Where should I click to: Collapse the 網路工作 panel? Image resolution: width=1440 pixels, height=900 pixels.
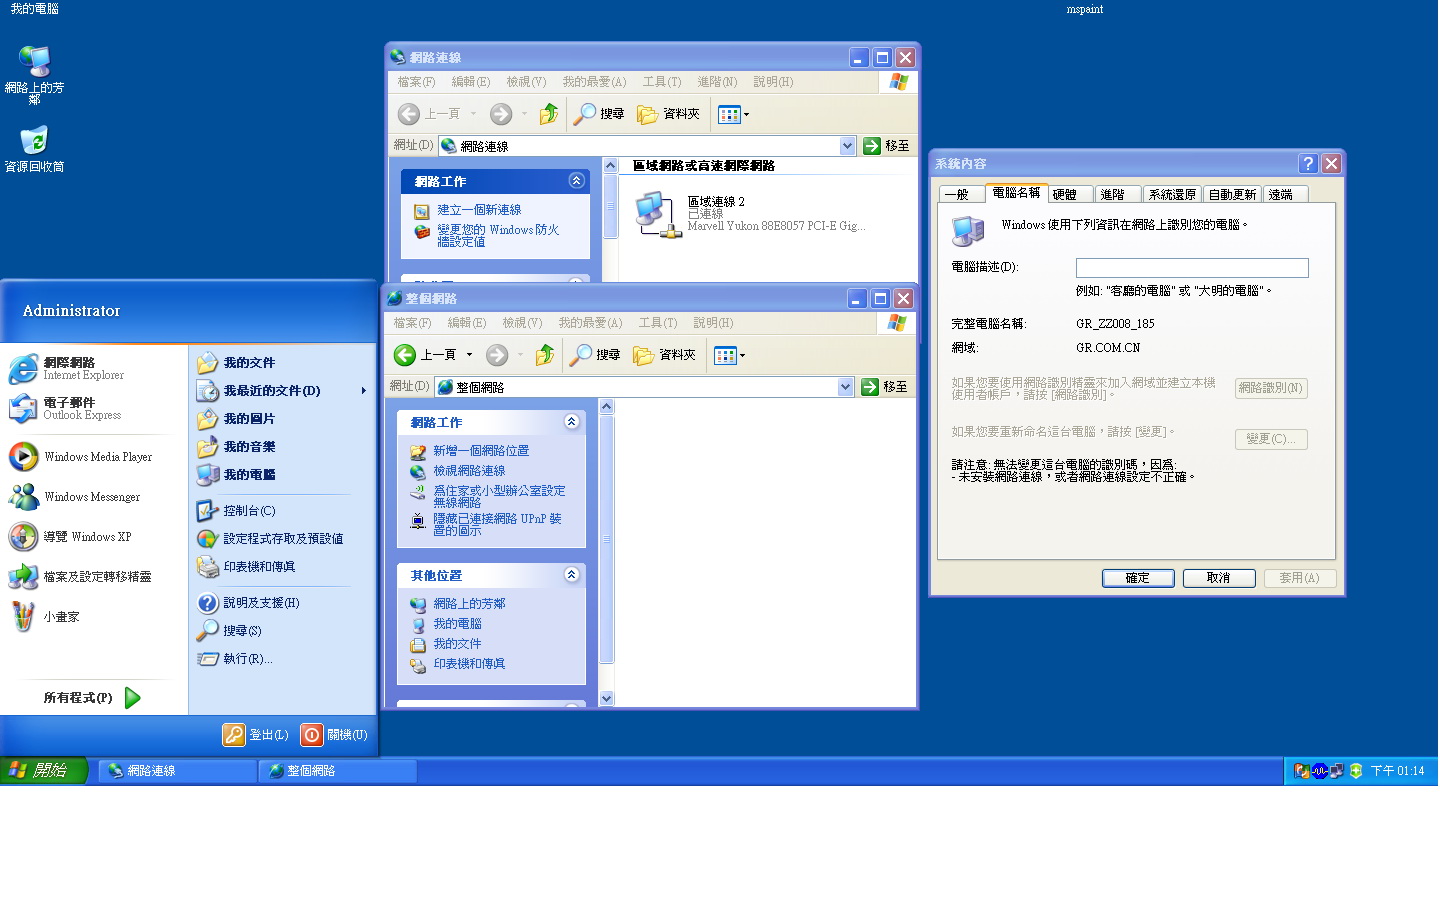(571, 422)
